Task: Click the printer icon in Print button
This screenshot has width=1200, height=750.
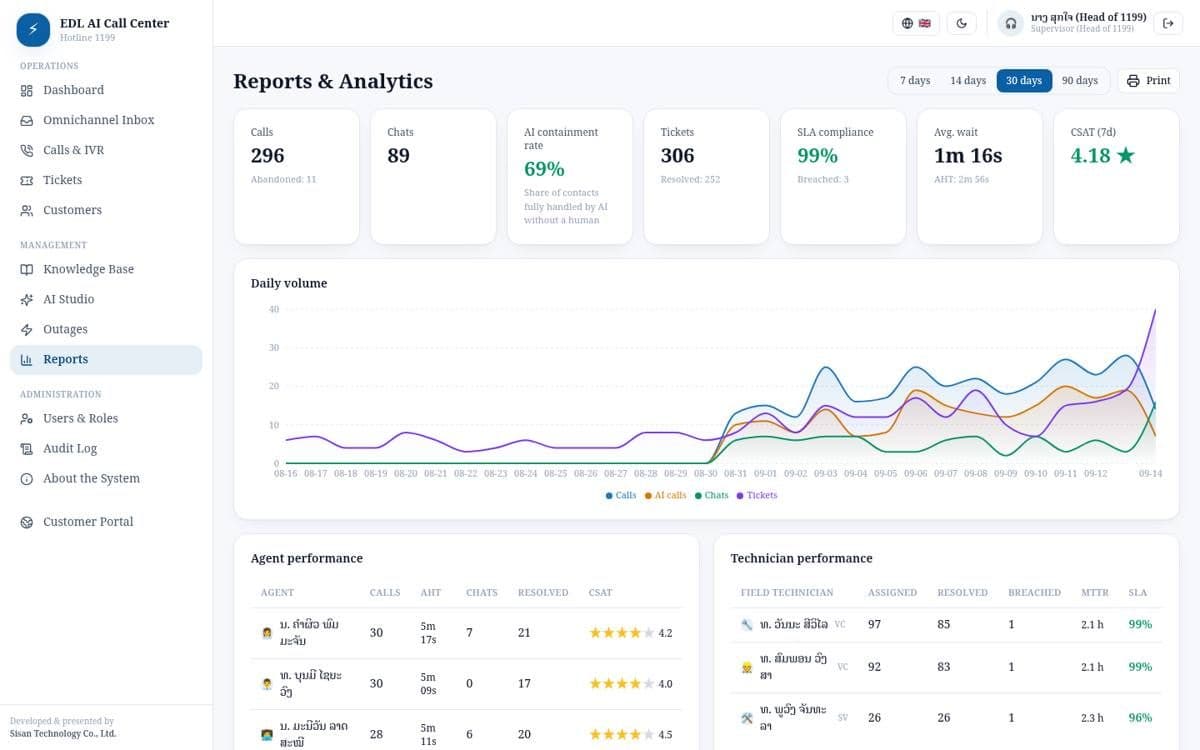Action: [x=1133, y=80]
